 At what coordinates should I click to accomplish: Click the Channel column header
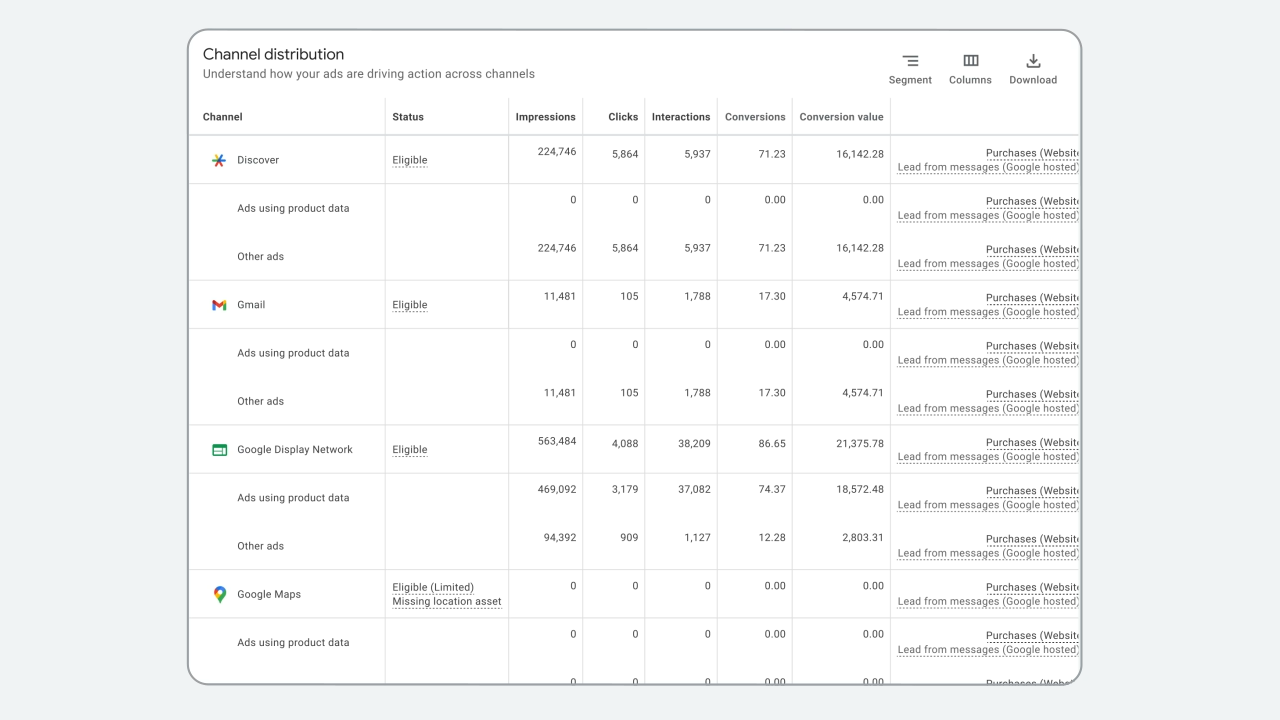tap(223, 117)
